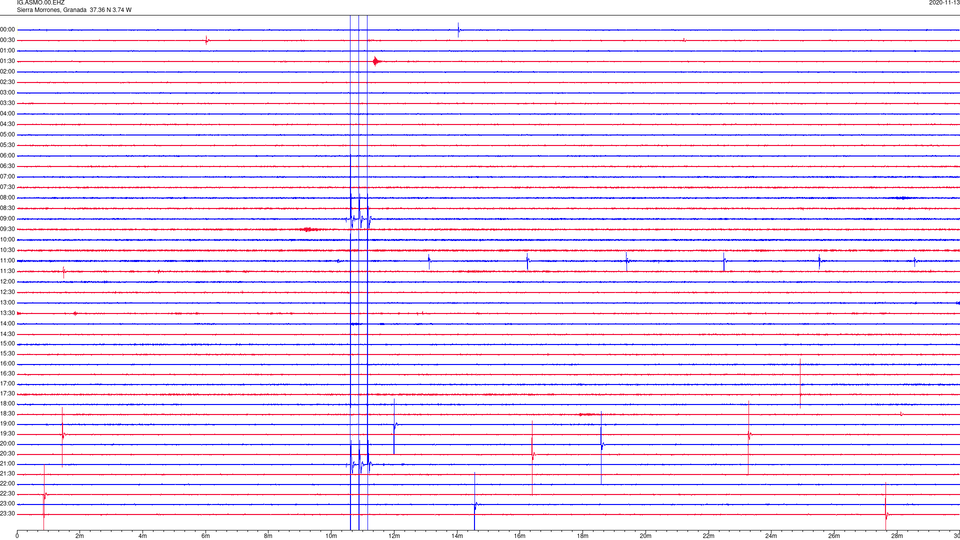Pick the 21:30 time label
The width and height of the screenshot is (960, 540).
pos(8,474)
